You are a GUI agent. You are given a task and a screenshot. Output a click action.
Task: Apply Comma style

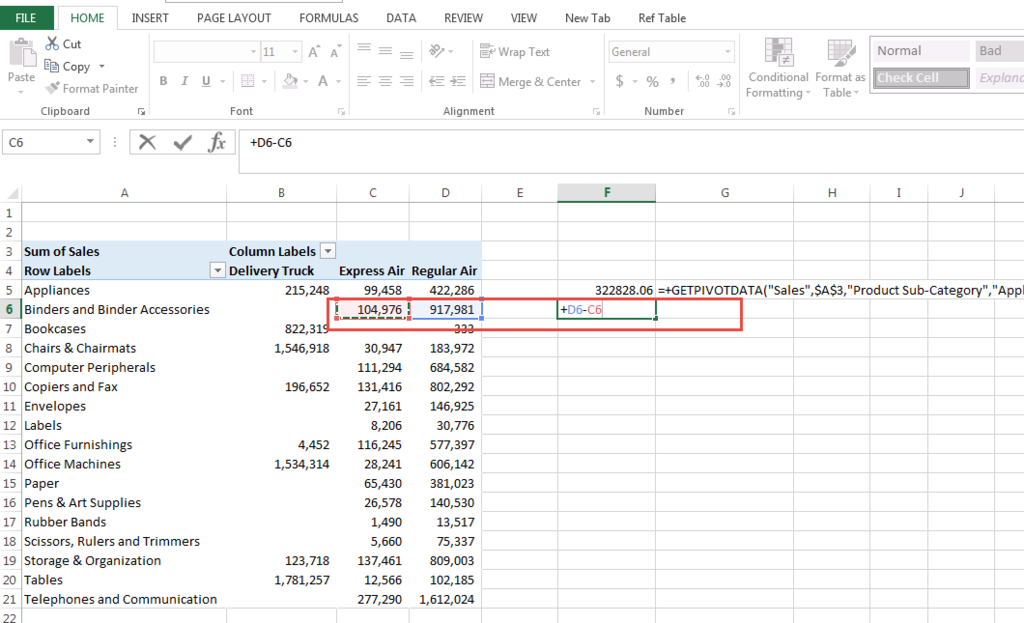(672, 81)
